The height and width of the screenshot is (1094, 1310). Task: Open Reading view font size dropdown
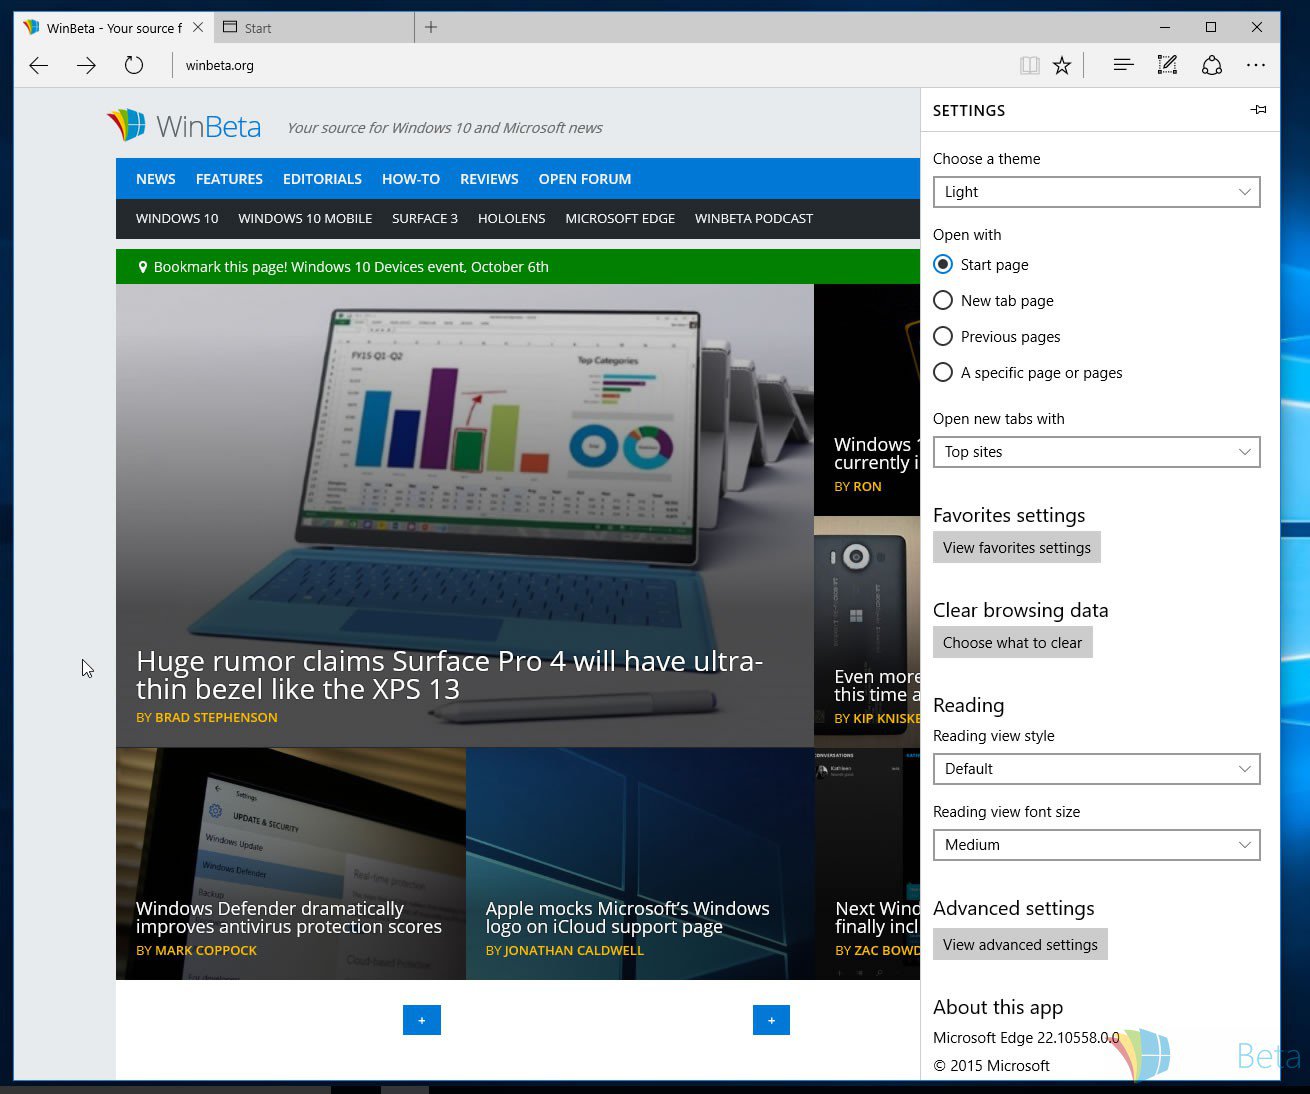tap(1096, 845)
